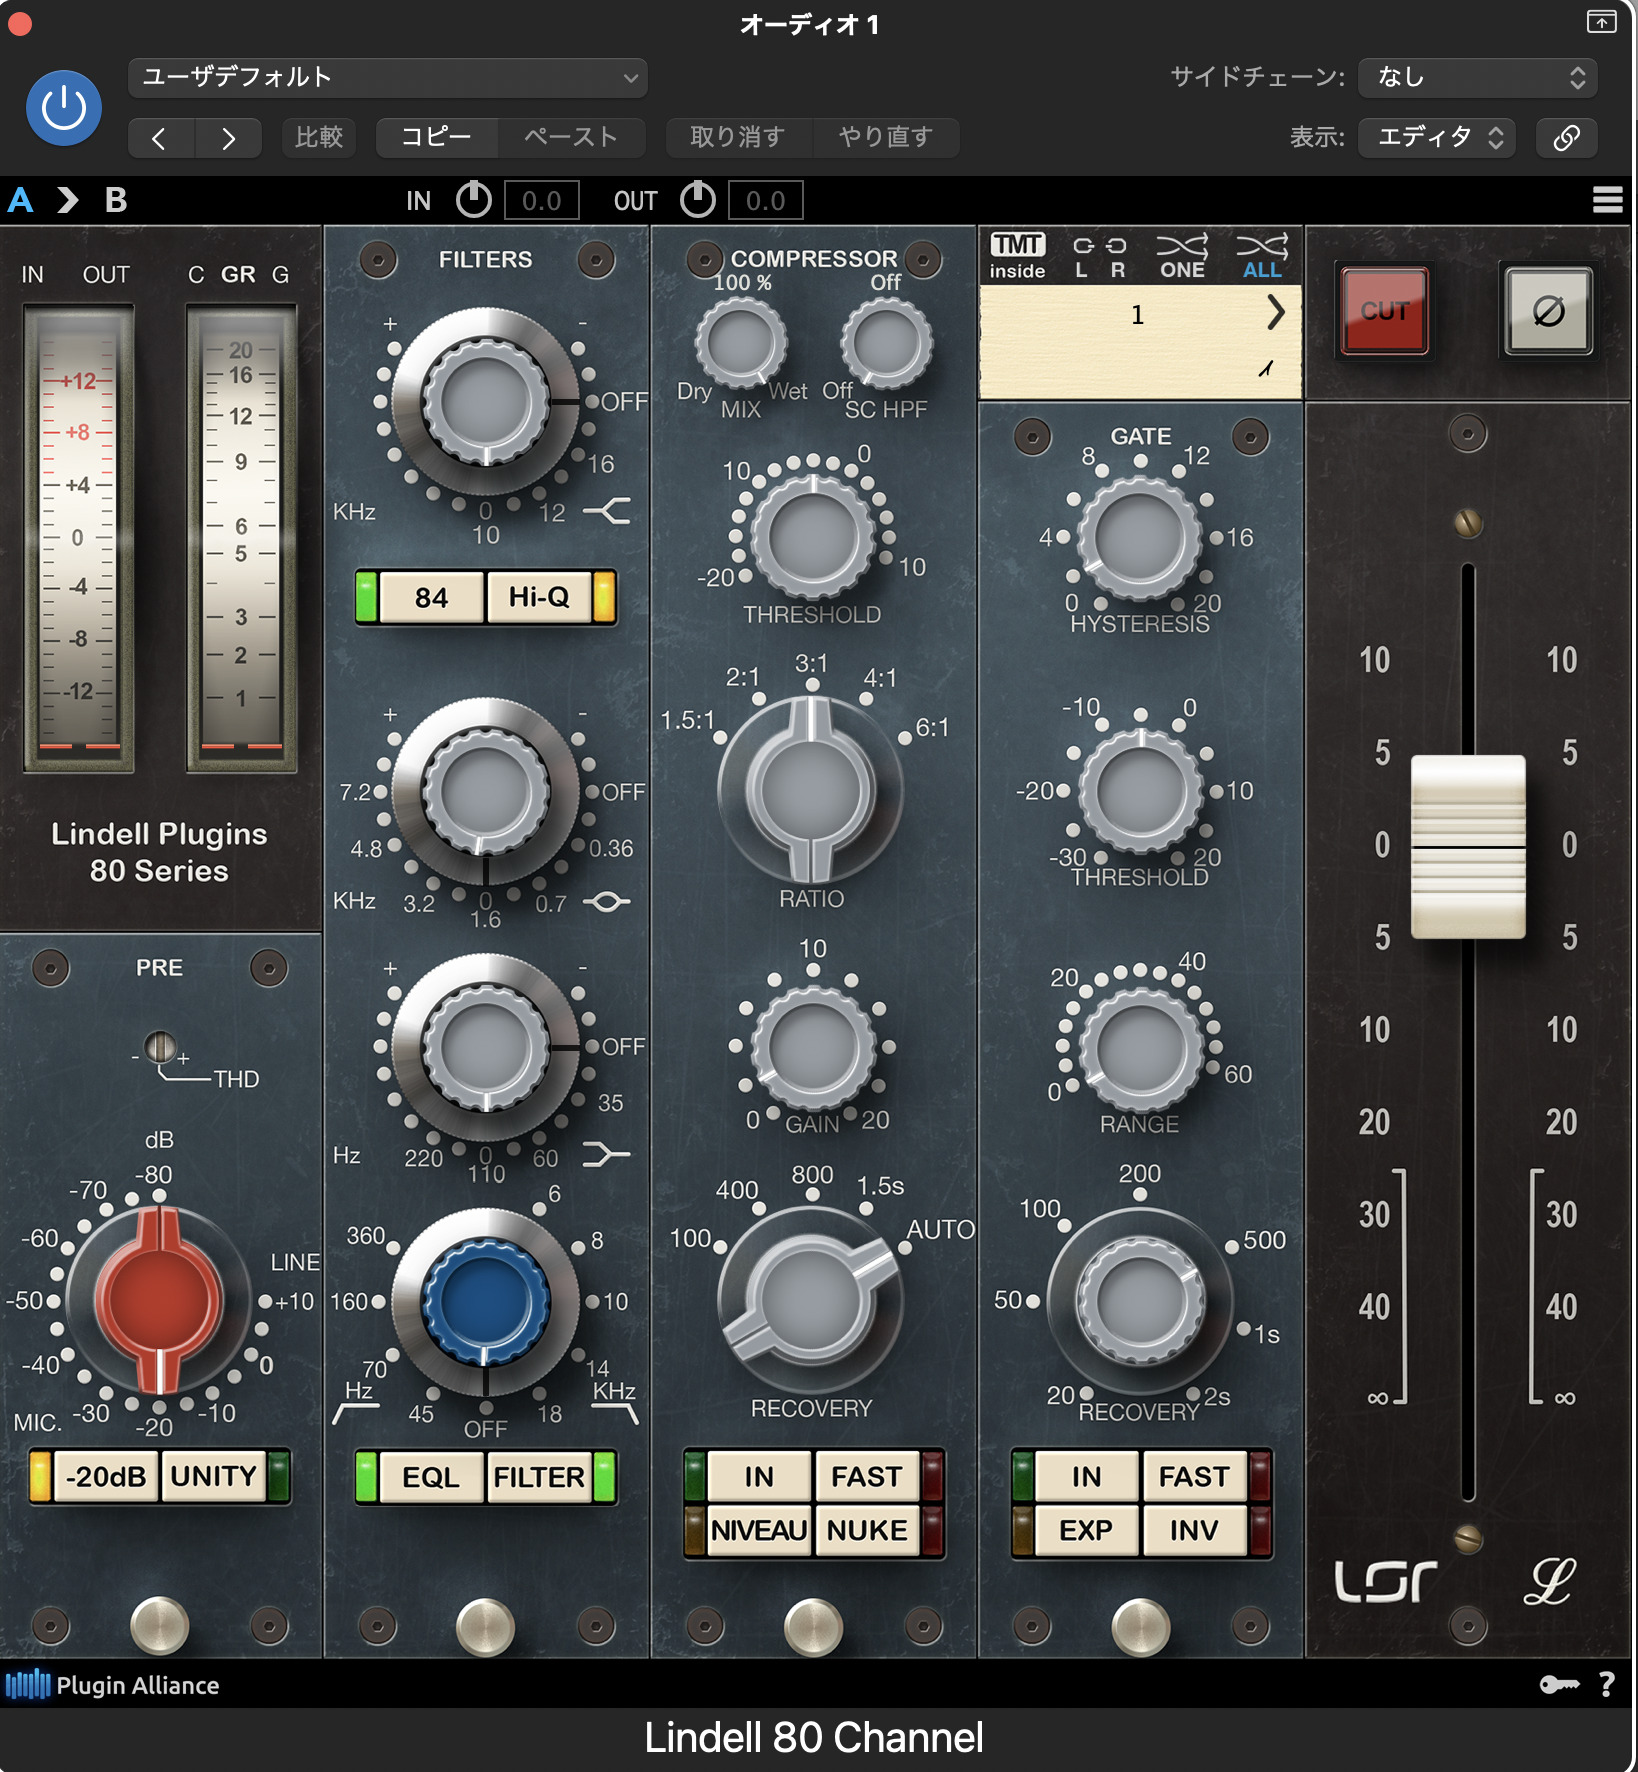Enable the gate IN button

[x=1086, y=1476]
